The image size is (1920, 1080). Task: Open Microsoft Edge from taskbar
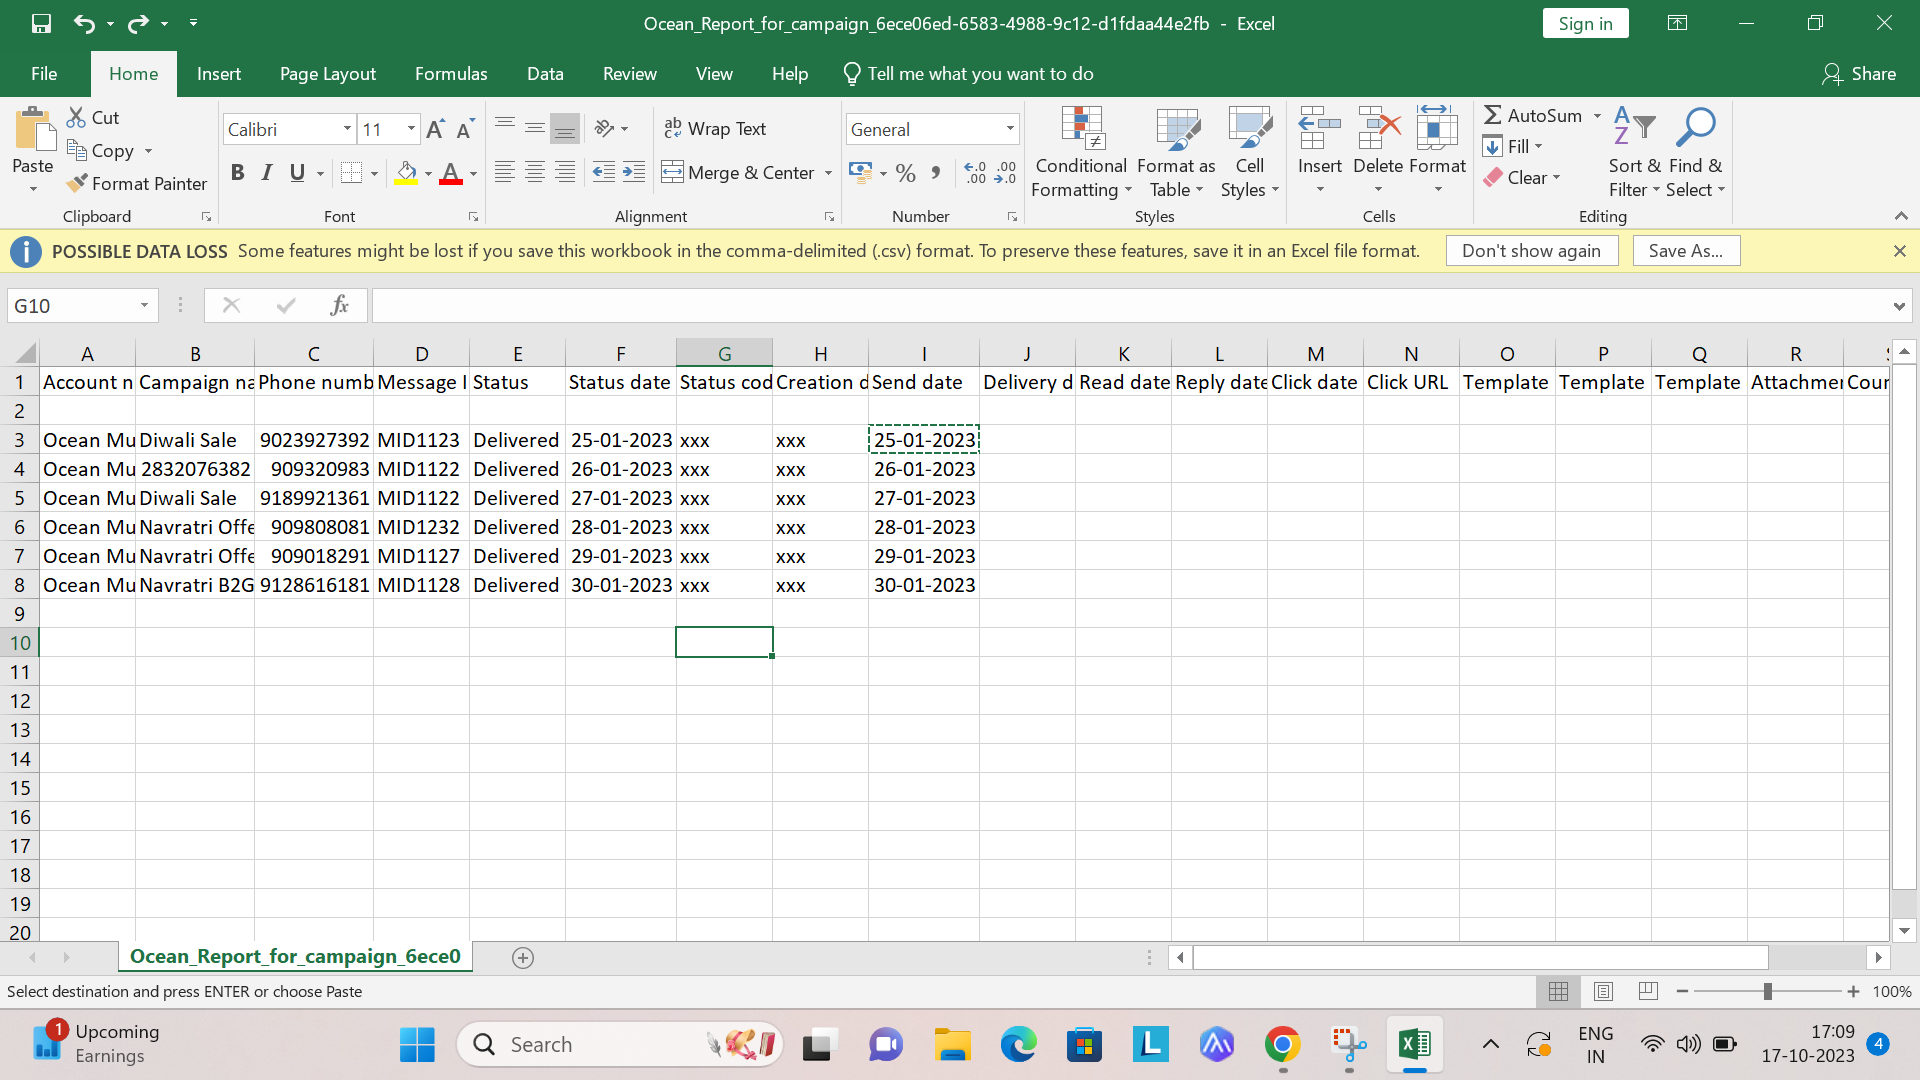1018,1045
